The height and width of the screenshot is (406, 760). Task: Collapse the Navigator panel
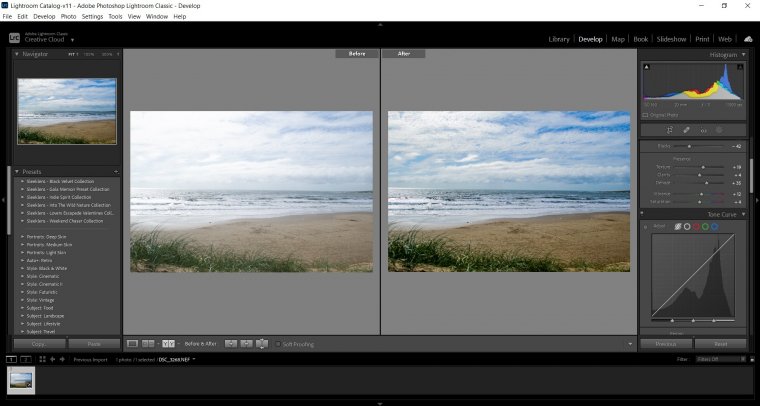[16, 54]
